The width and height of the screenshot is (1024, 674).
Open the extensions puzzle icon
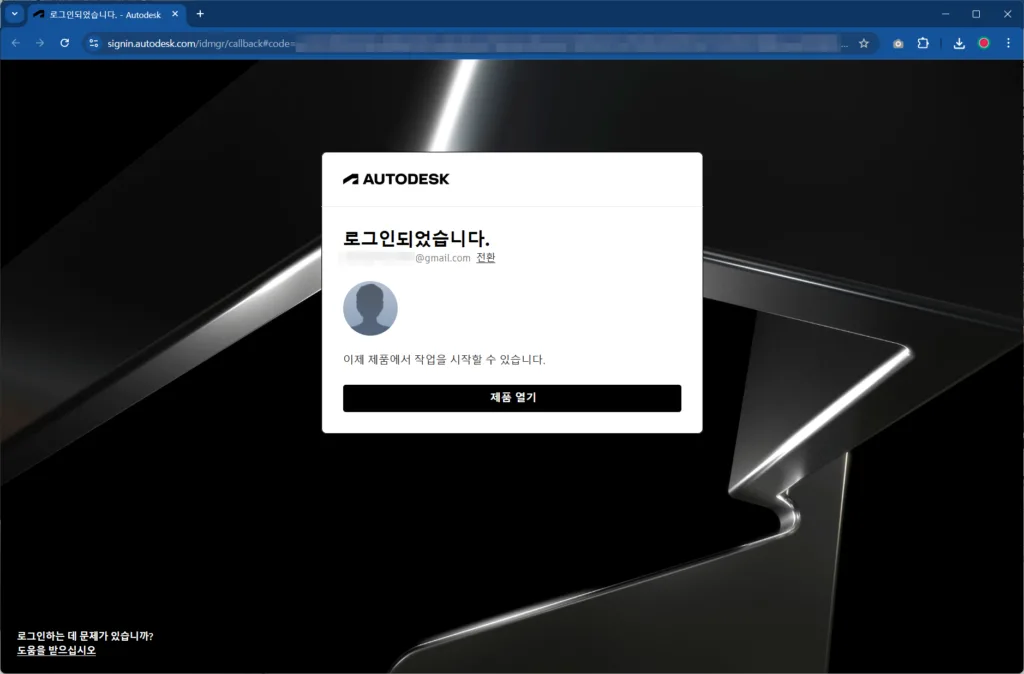pyautogui.click(x=923, y=43)
